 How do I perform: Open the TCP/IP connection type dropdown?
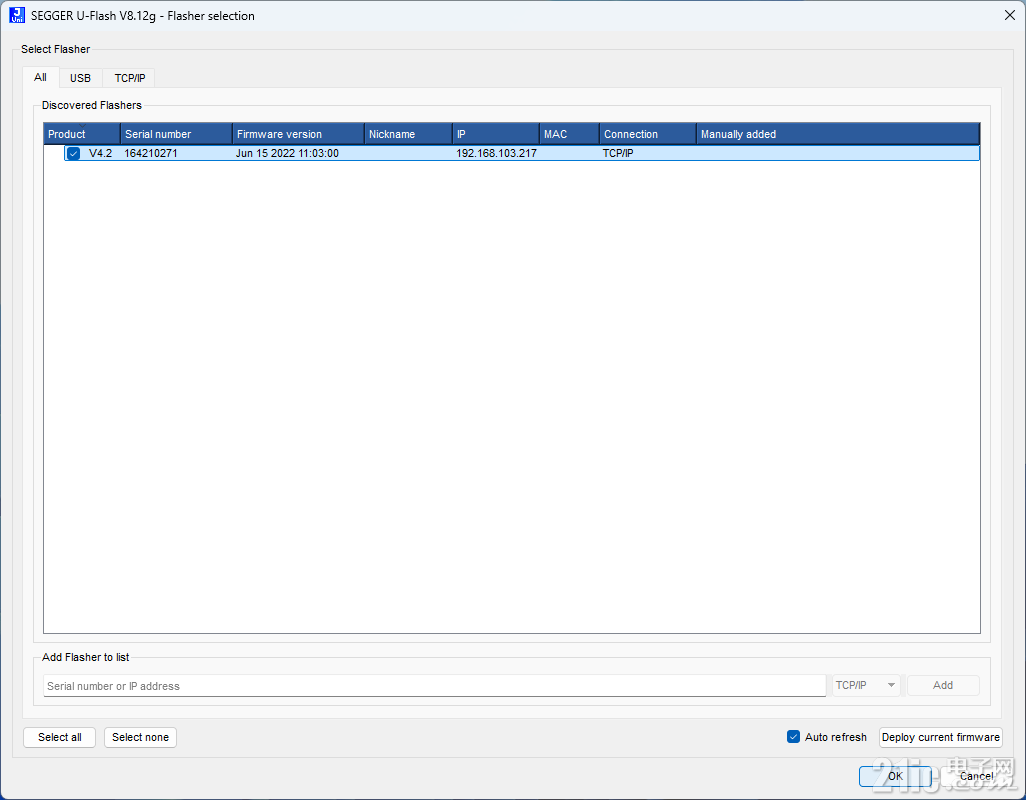click(x=866, y=685)
